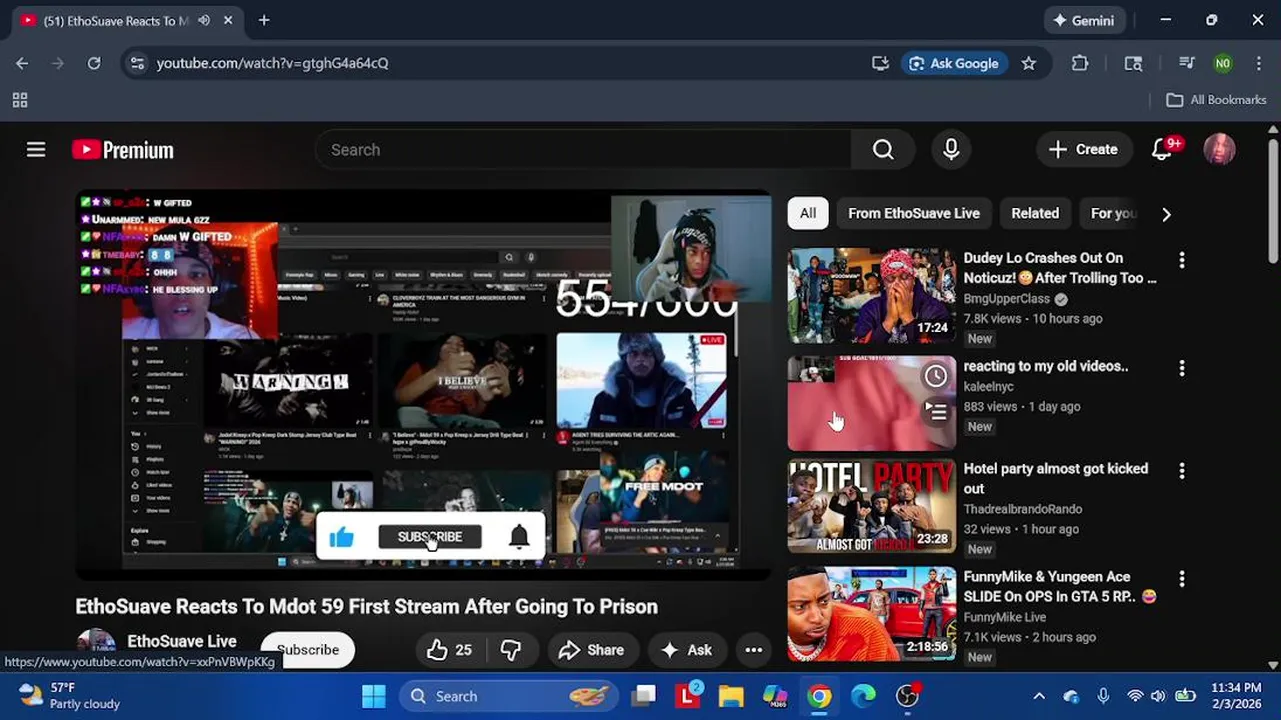Open the ThadrealbrandoRando channel name
Image resolution: width=1281 pixels, height=720 pixels.
(x=1023, y=509)
